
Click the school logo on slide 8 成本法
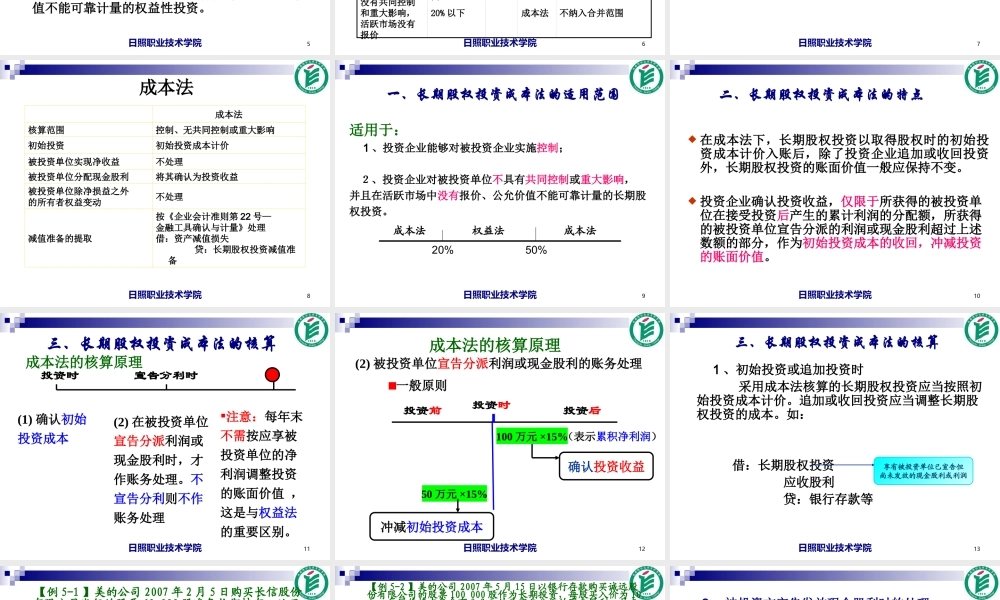click(x=311, y=77)
